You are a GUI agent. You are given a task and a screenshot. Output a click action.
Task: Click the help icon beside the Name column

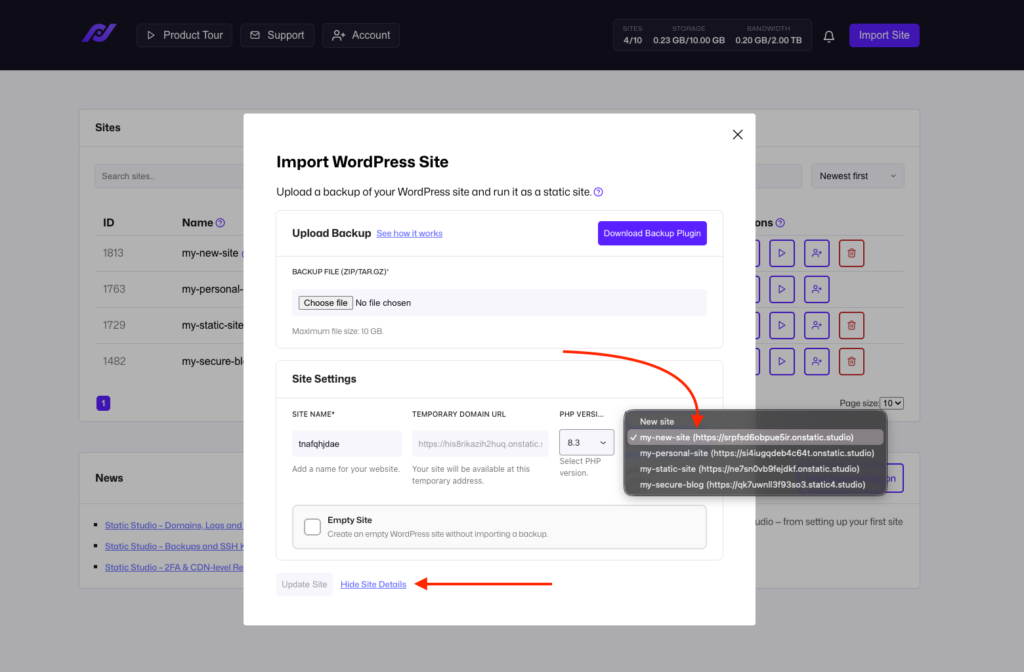coord(221,222)
